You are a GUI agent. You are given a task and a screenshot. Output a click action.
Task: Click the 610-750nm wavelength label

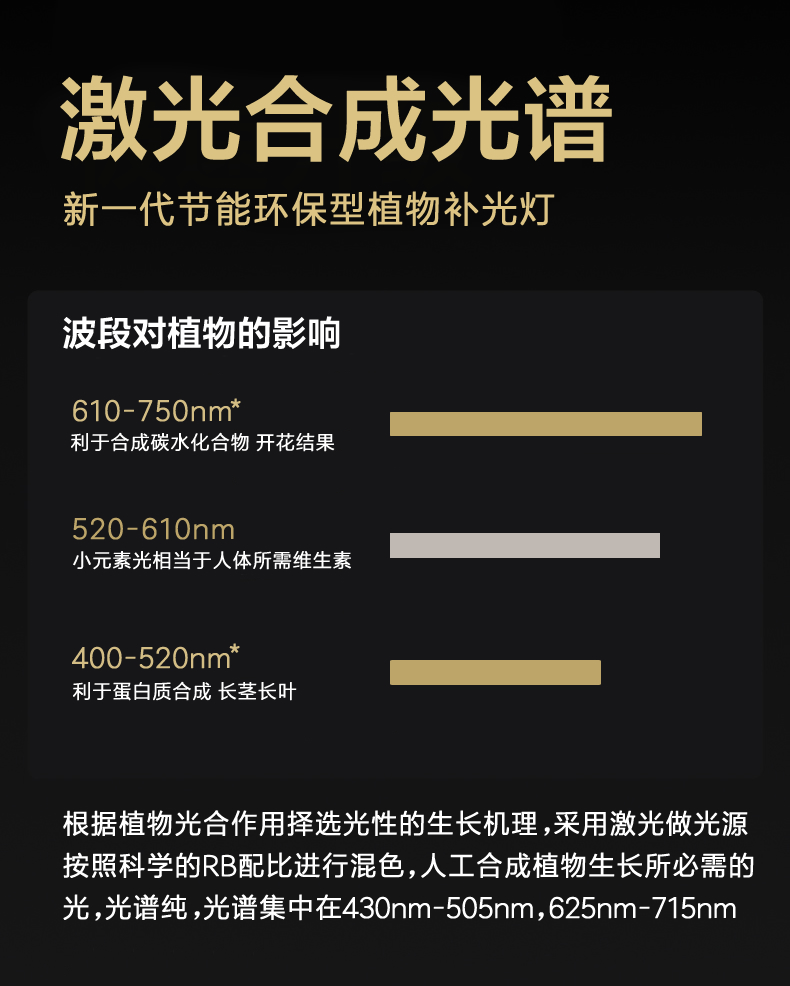[x=150, y=411]
